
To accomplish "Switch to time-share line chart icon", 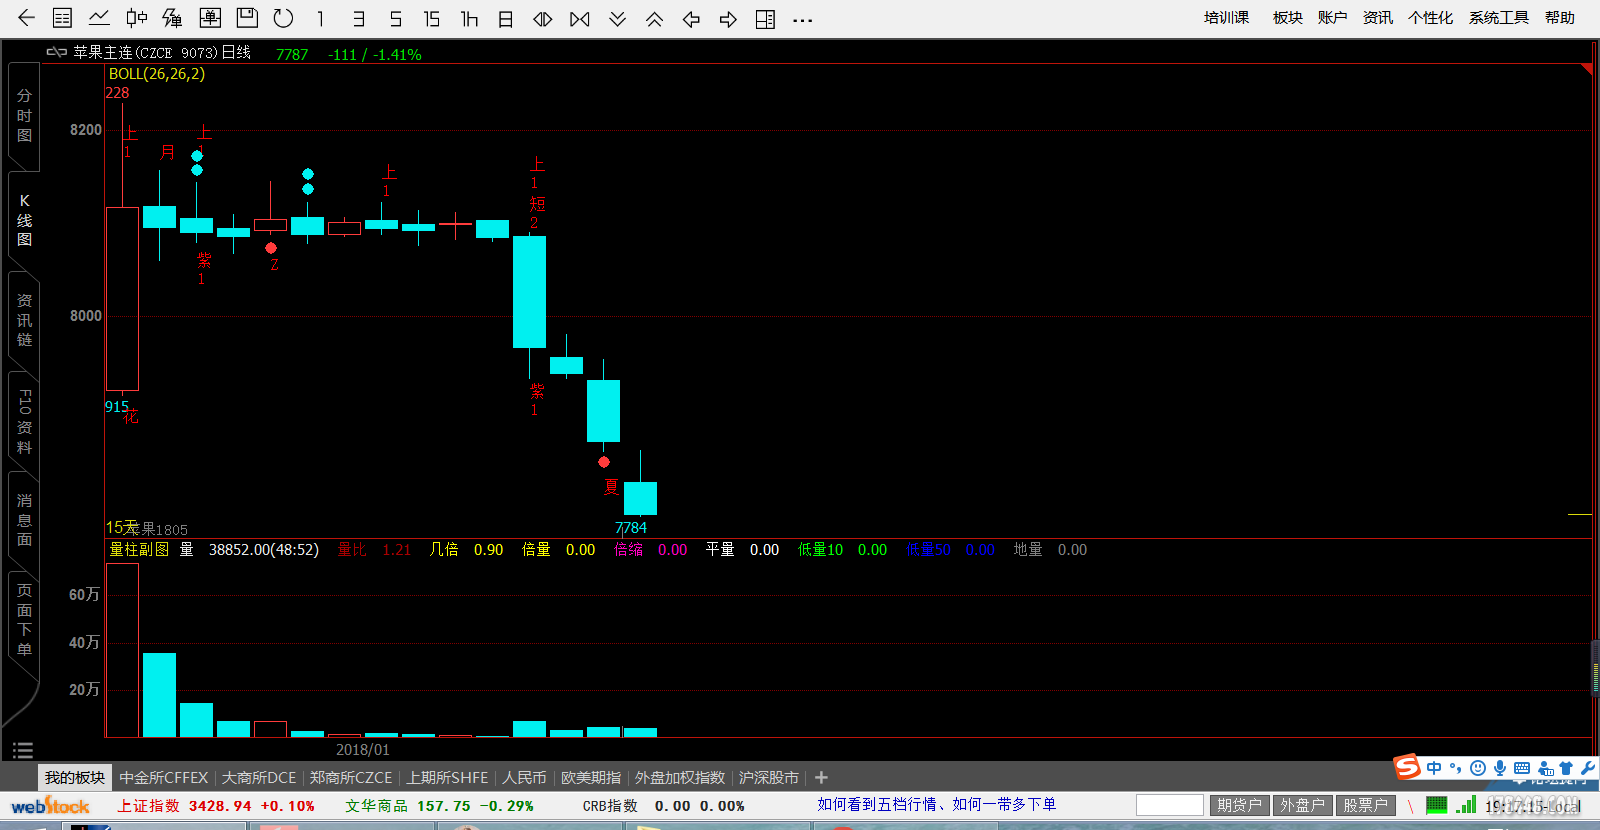I will coord(99,18).
